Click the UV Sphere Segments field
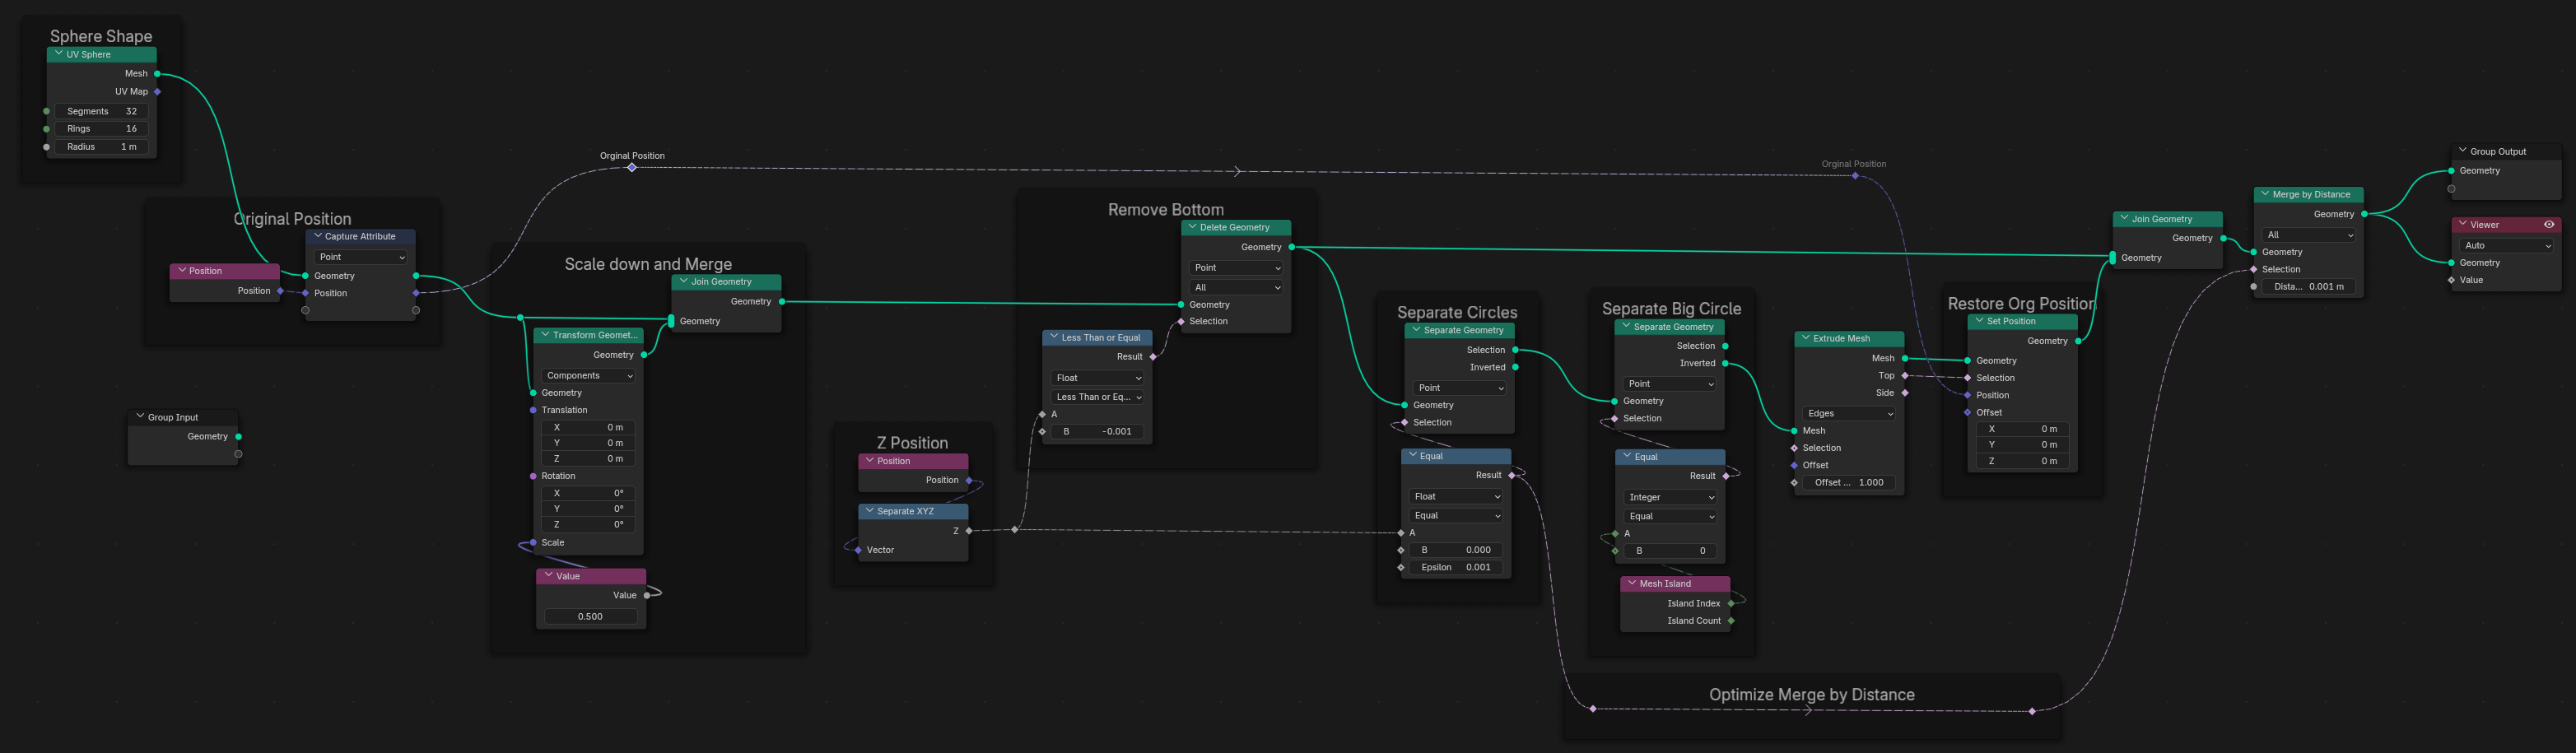The height and width of the screenshot is (753, 2576). point(101,111)
